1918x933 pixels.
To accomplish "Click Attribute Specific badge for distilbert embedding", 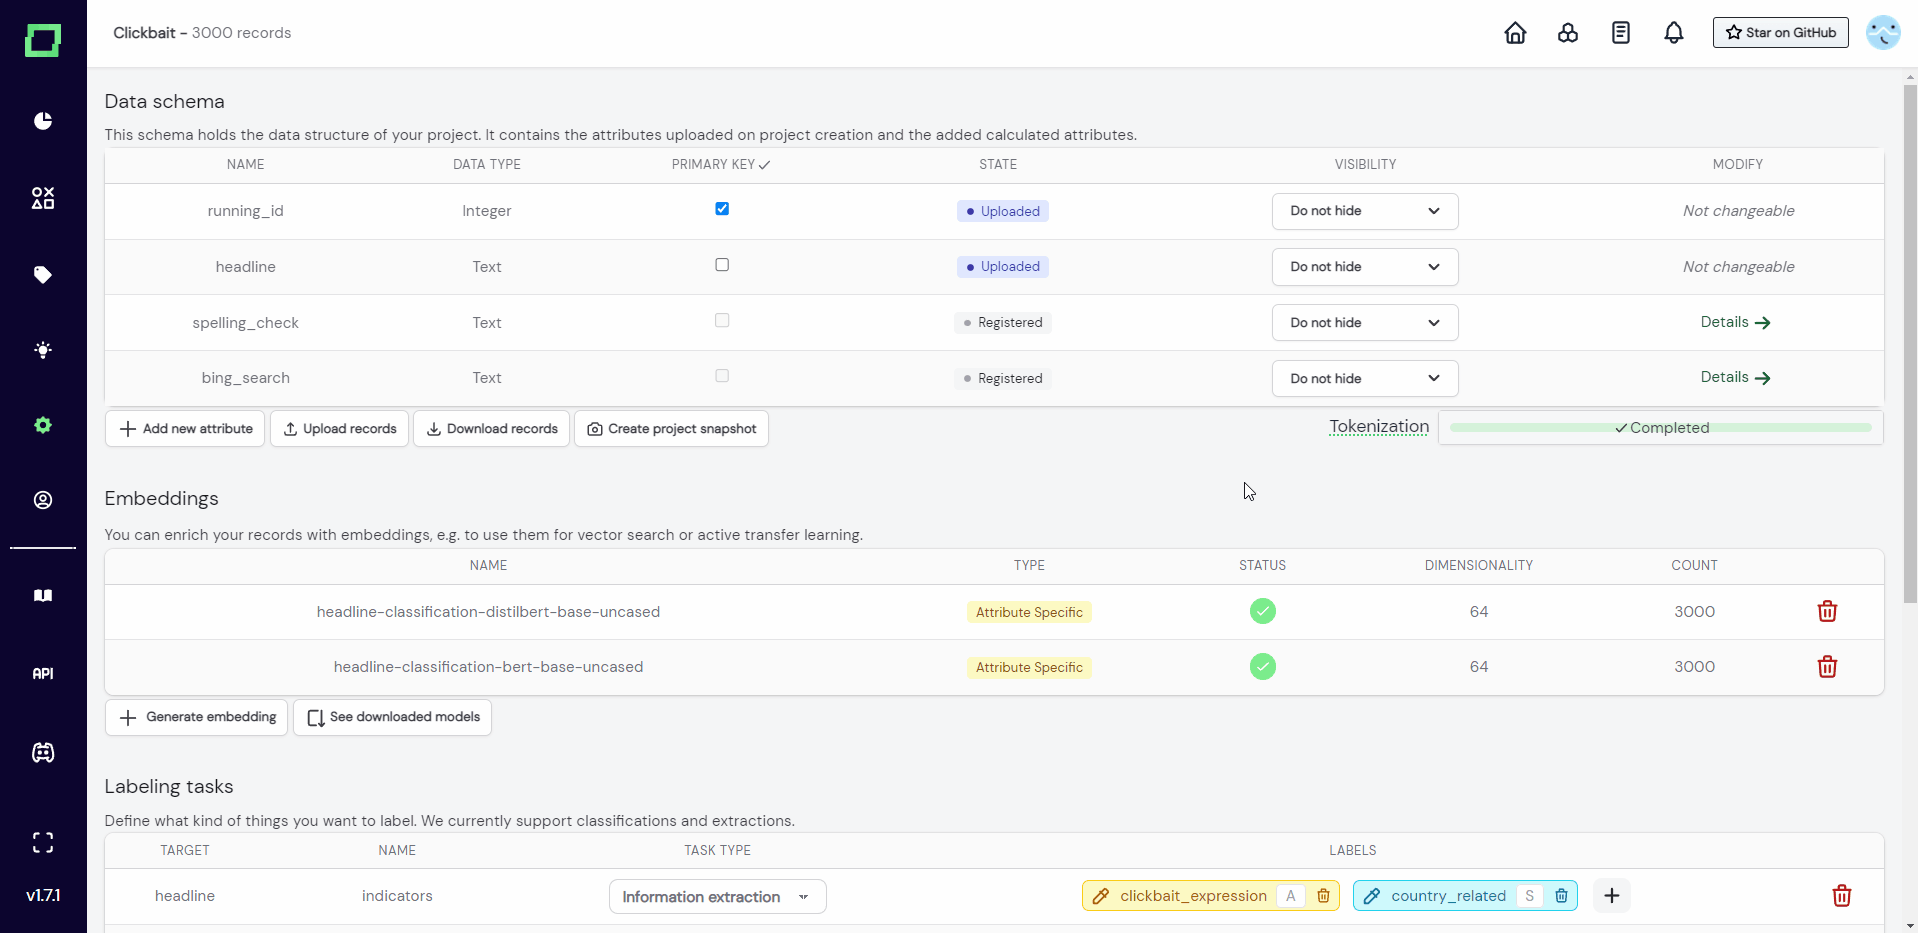I will (x=1029, y=612).
